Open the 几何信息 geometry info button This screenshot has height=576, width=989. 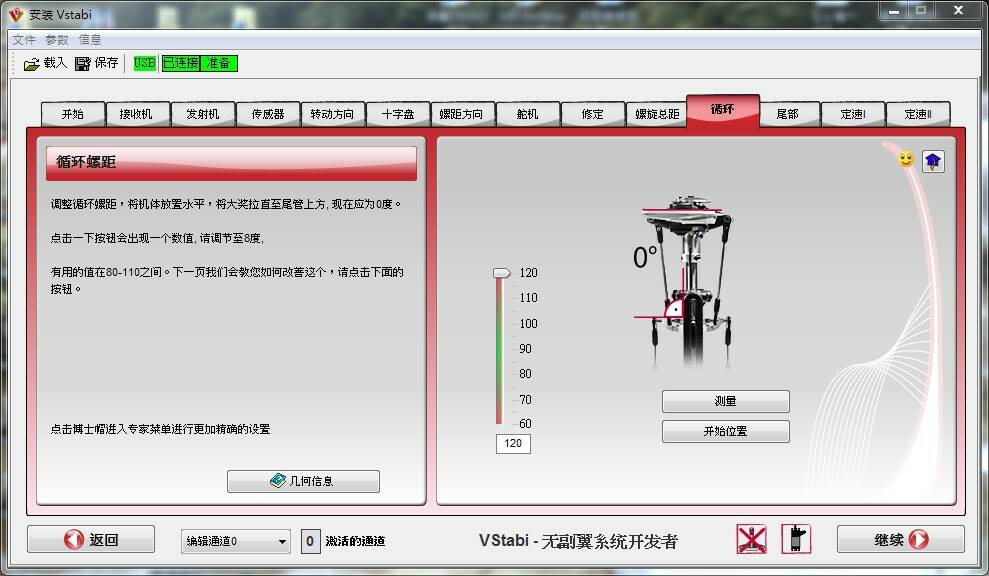303,481
